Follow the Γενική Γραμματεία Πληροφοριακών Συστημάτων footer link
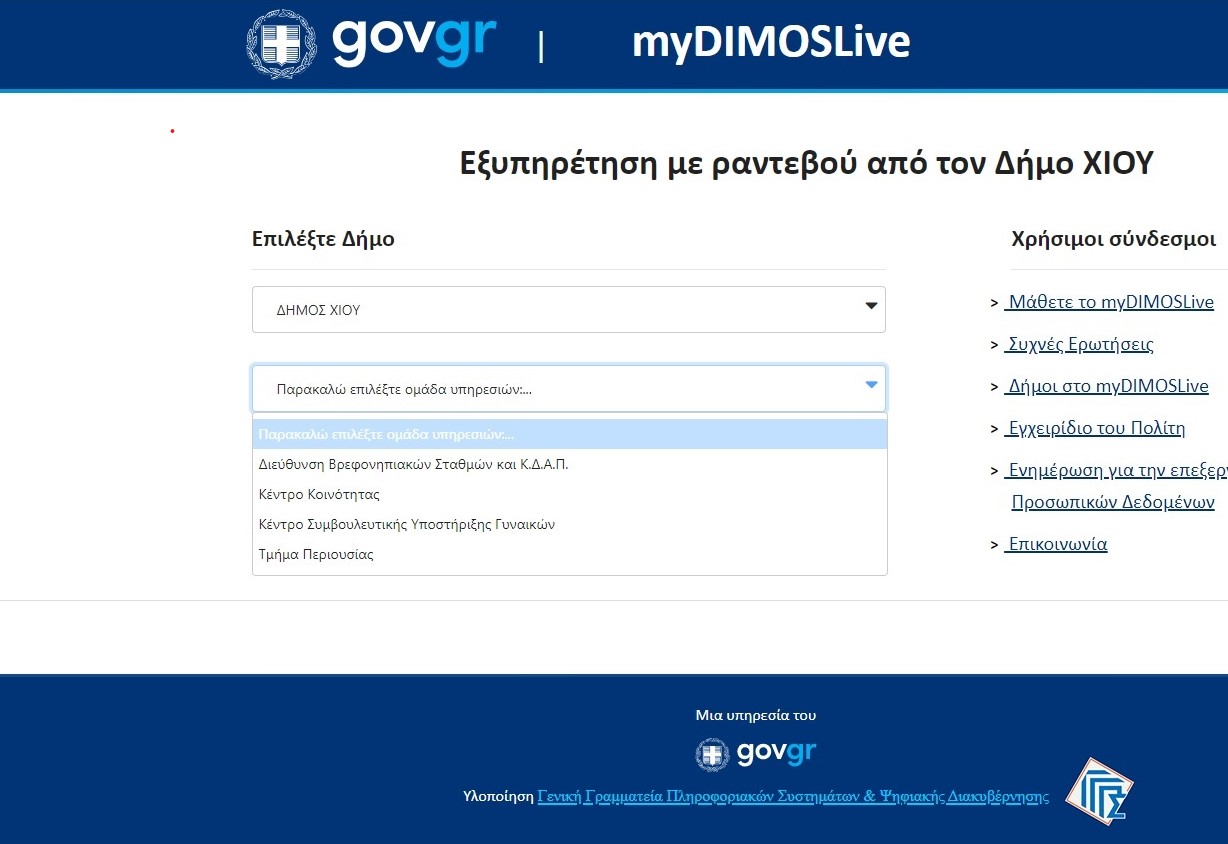This screenshot has height=844, width=1228. tap(793, 796)
